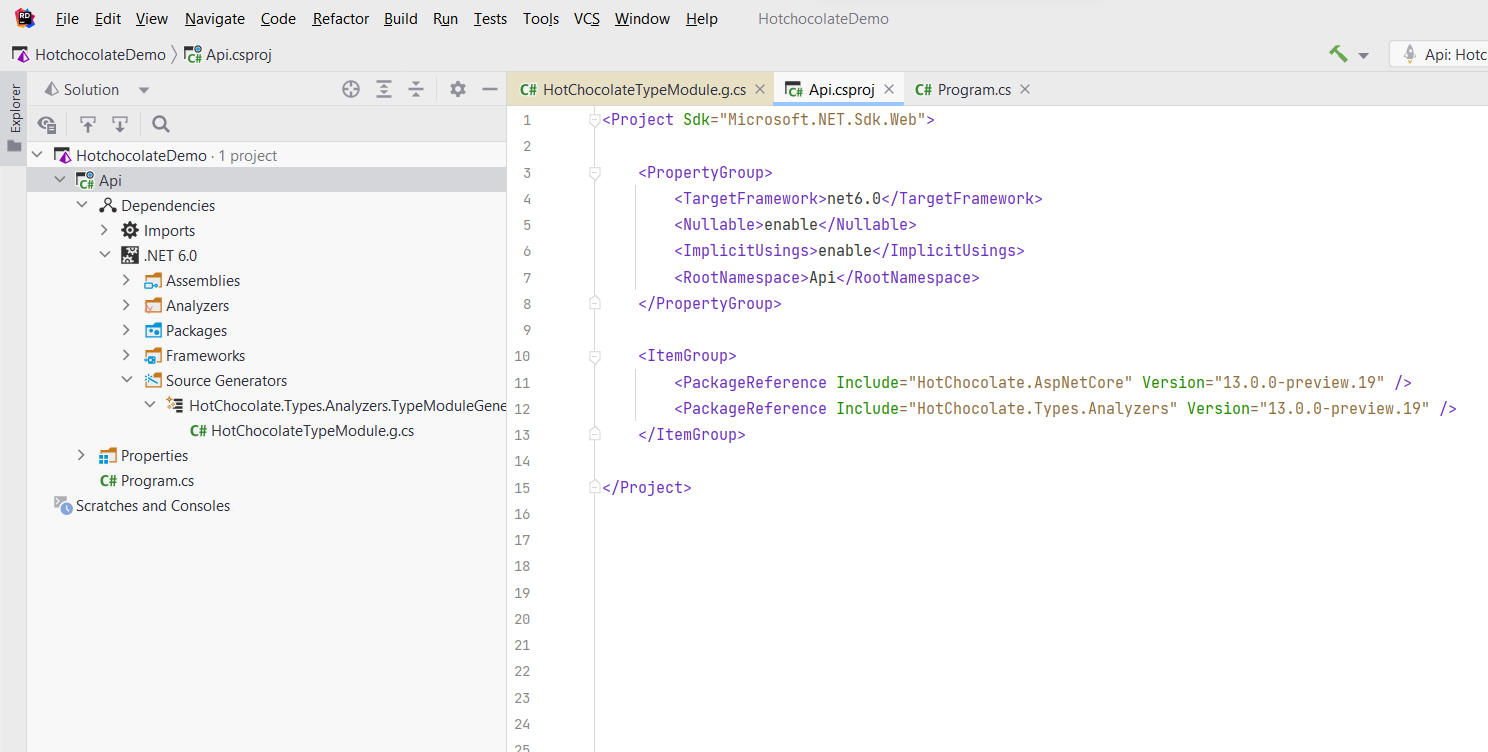Click the downward navigation arrow above the tree
The width and height of the screenshot is (1488, 752).
click(119, 124)
